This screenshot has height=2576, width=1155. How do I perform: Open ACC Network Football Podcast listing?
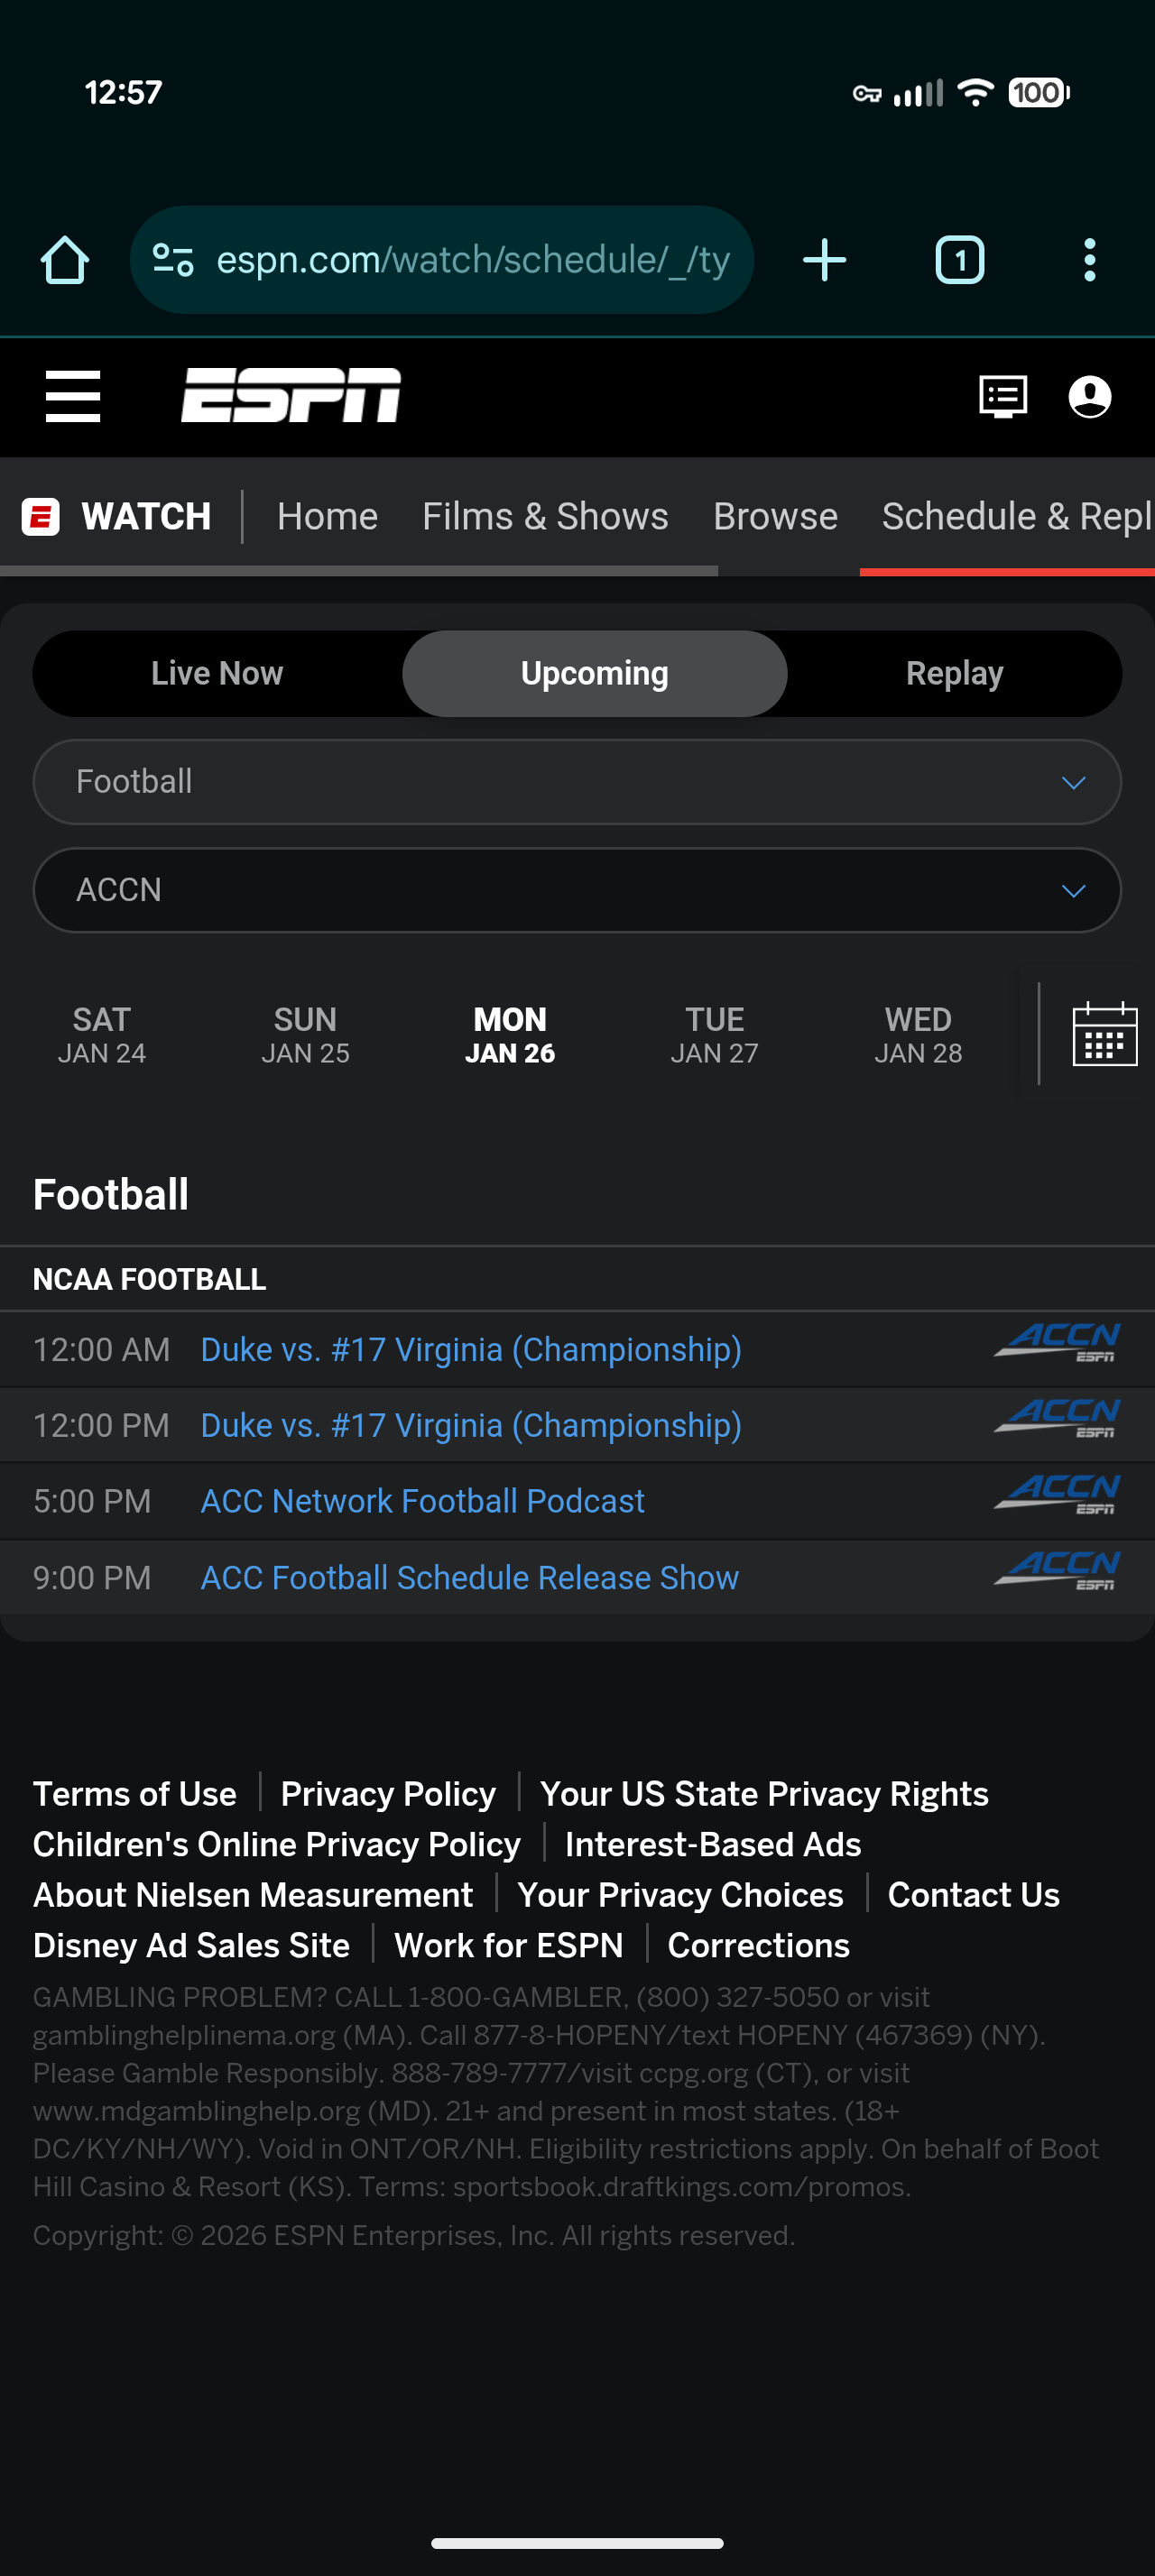click(422, 1501)
